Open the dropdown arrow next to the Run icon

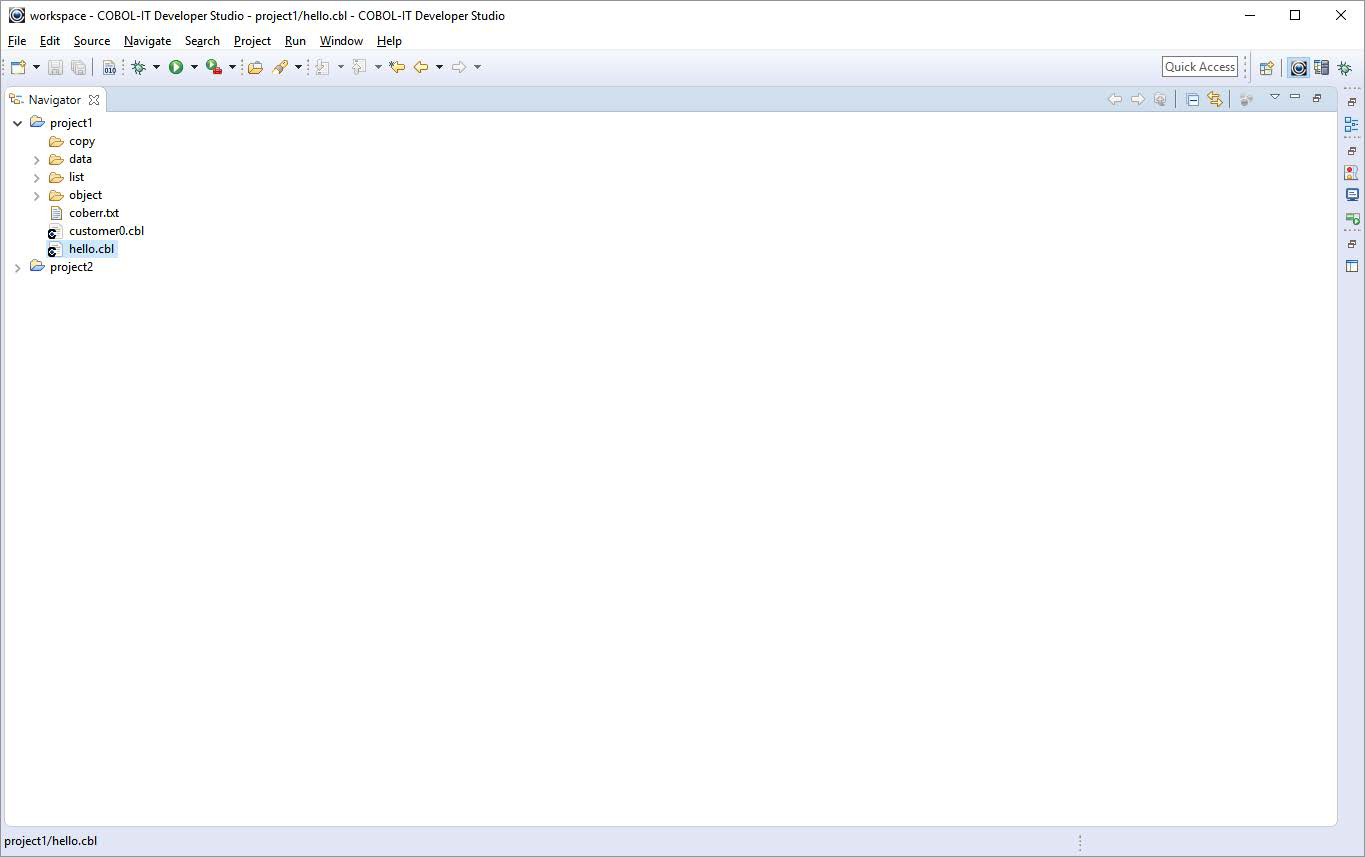(x=193, y=67)
